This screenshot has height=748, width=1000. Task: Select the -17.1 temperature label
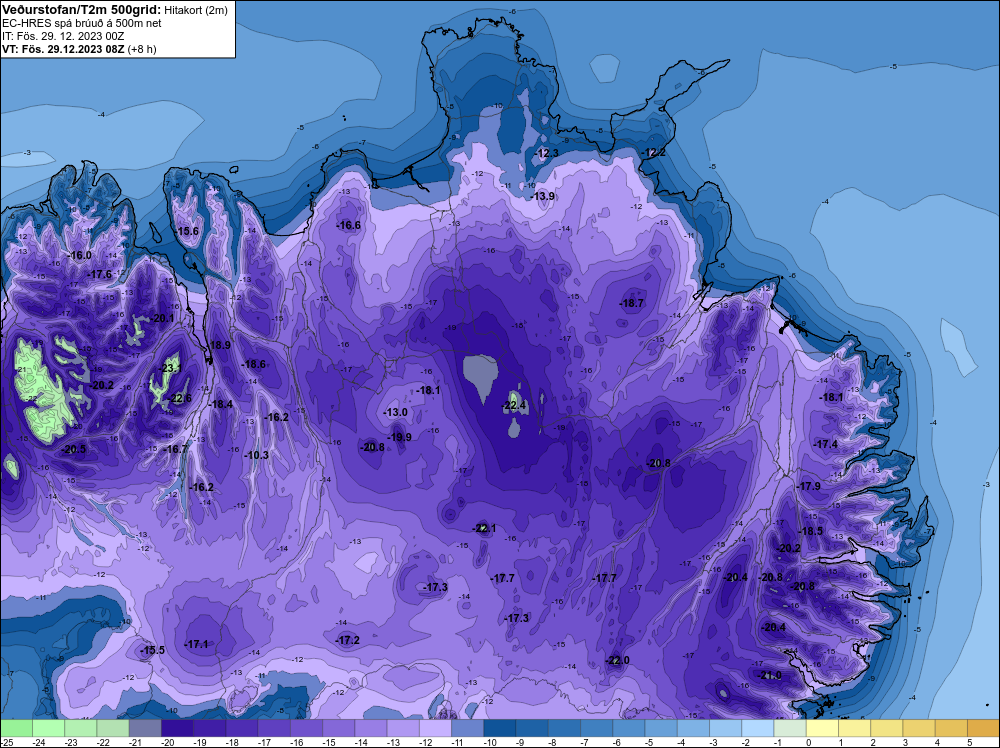pyautogui.click(x=196, y=644)
